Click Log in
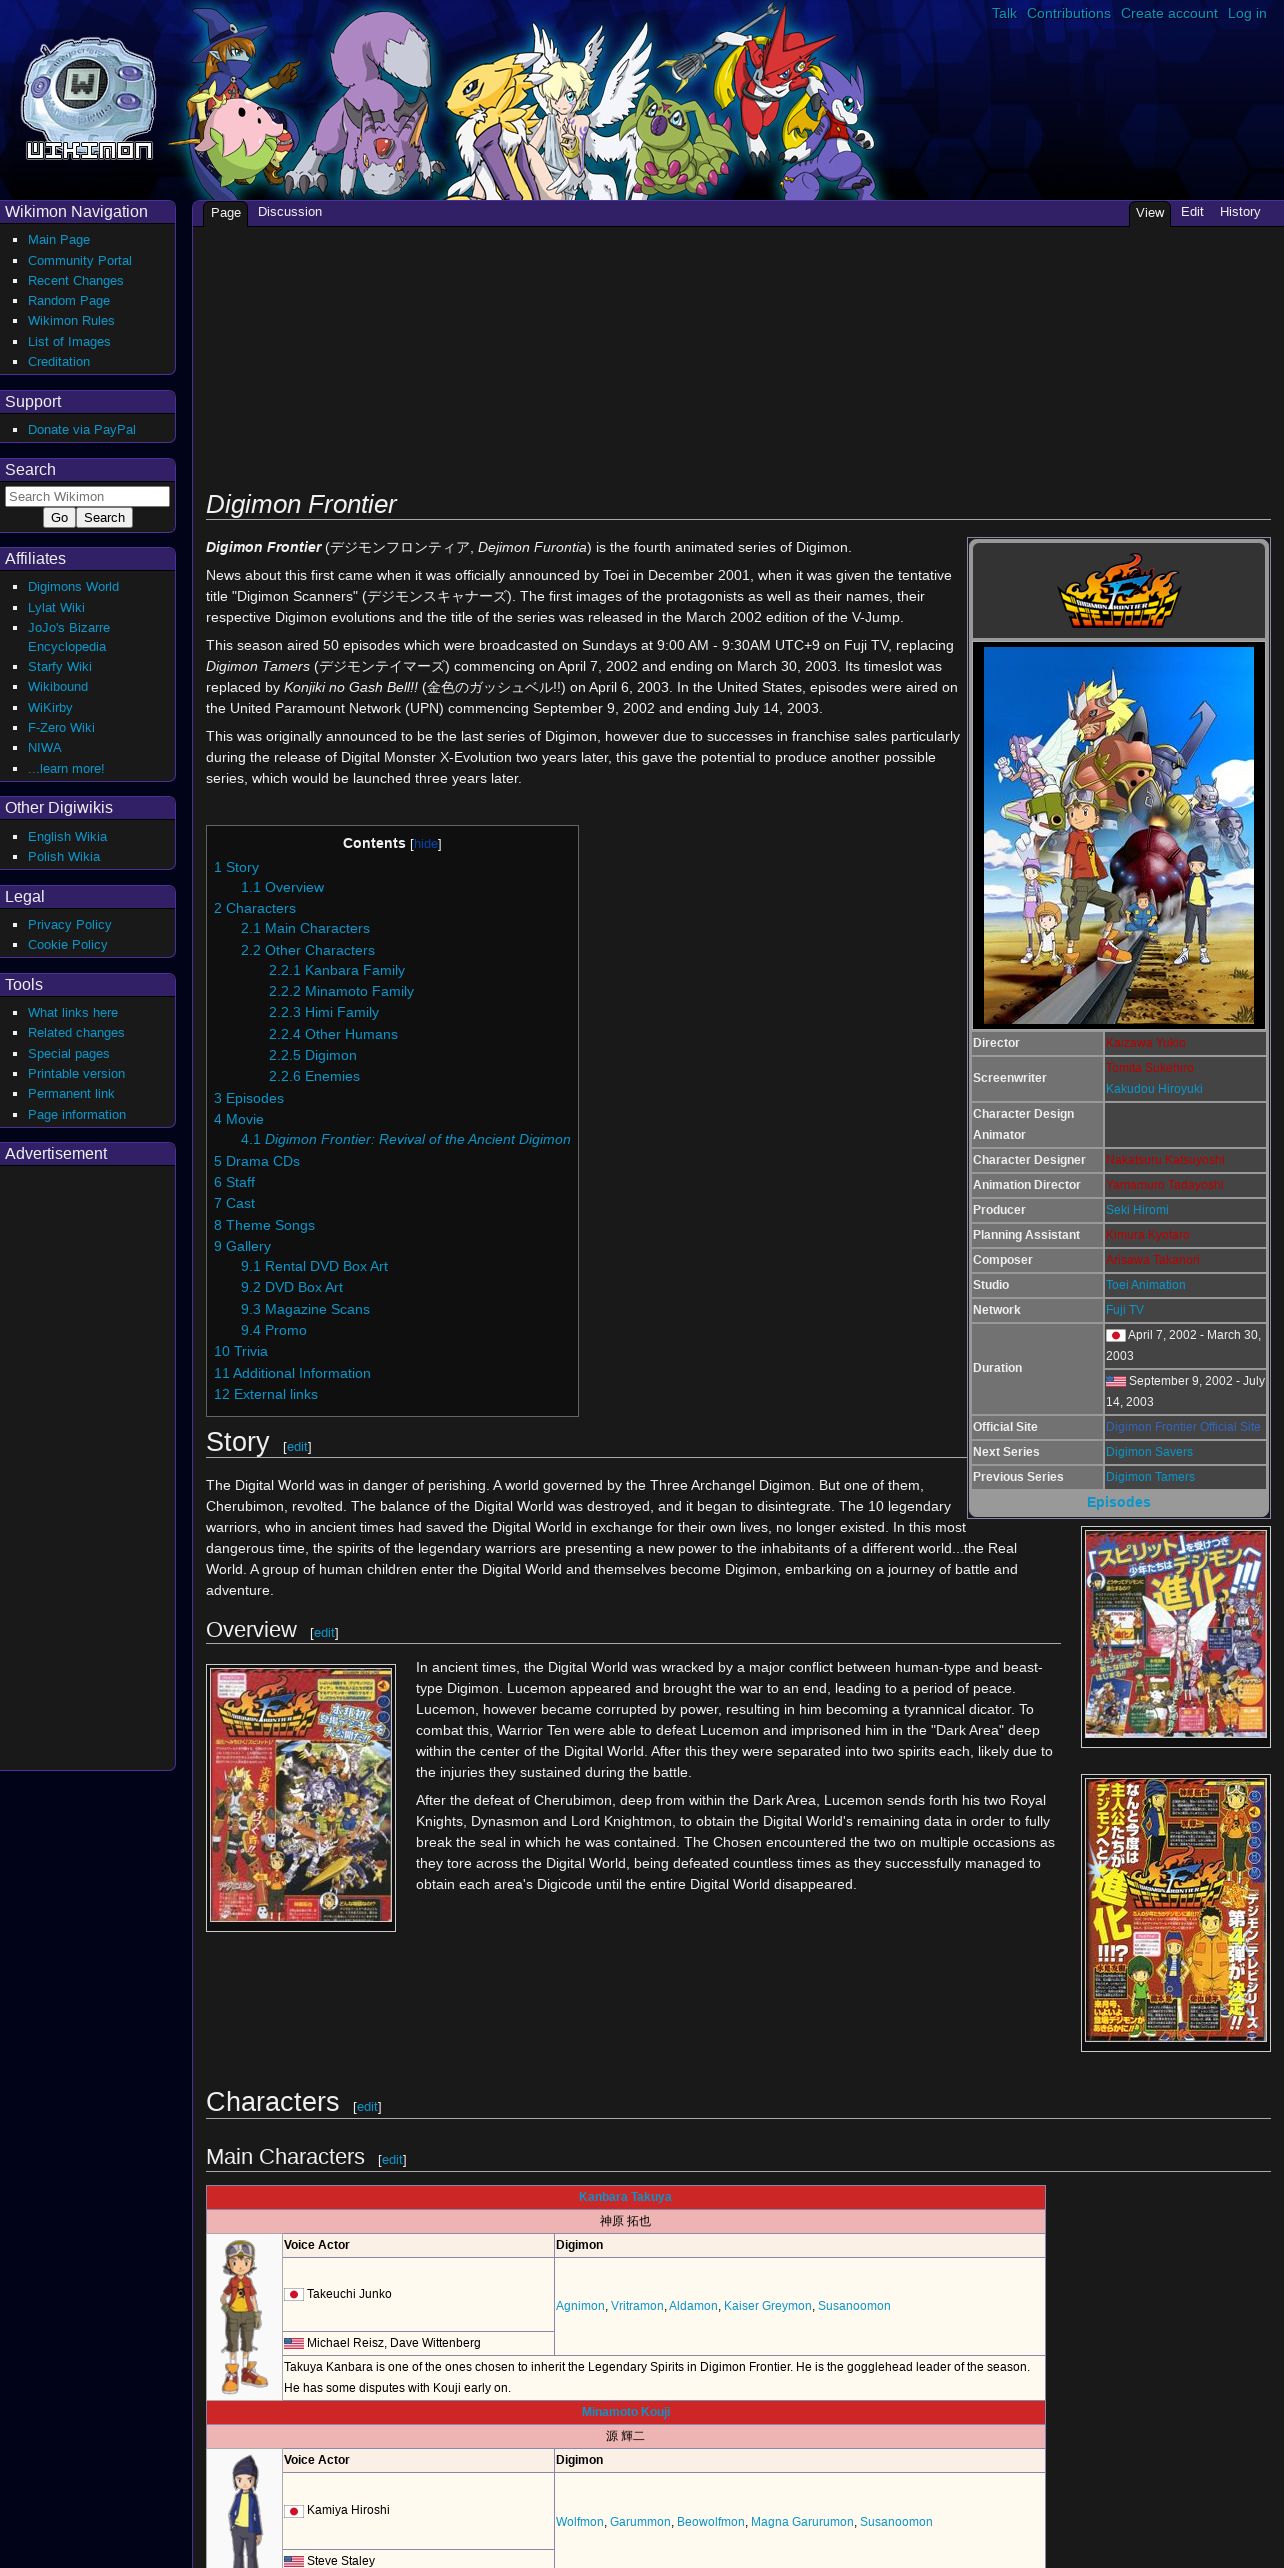Screen dimensions: 1284x2568 pos(1247,13)
